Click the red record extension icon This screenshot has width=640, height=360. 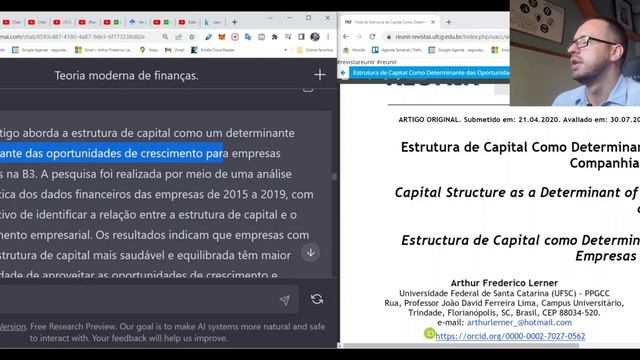coord(235,37)
